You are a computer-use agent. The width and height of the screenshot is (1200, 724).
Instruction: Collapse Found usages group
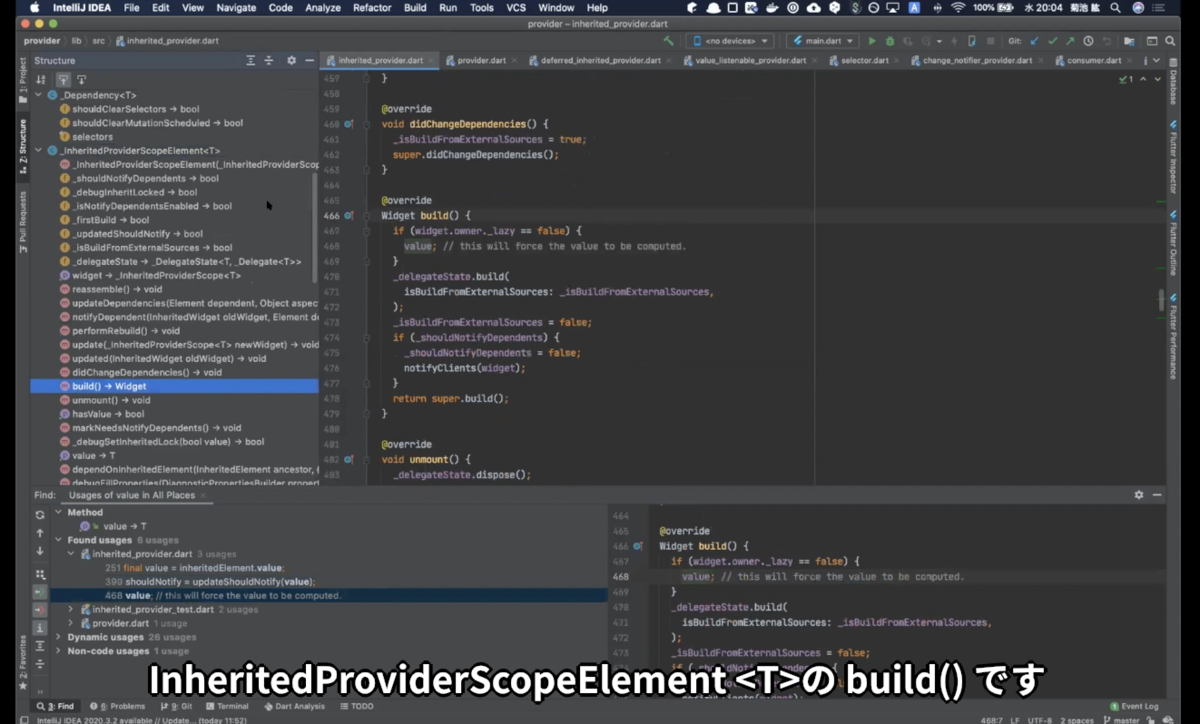tap(58, 540)
